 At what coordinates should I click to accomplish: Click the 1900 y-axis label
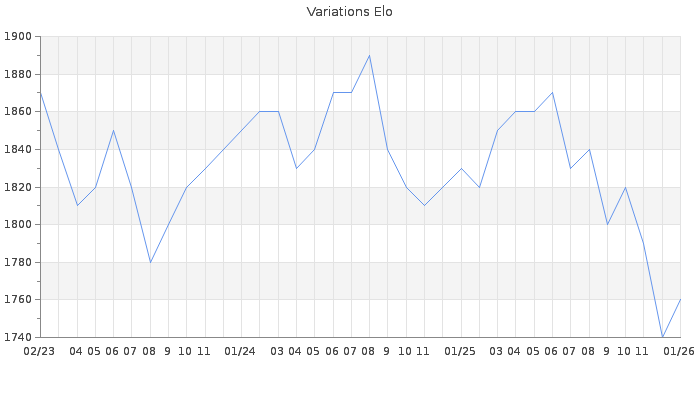point(18,37)
